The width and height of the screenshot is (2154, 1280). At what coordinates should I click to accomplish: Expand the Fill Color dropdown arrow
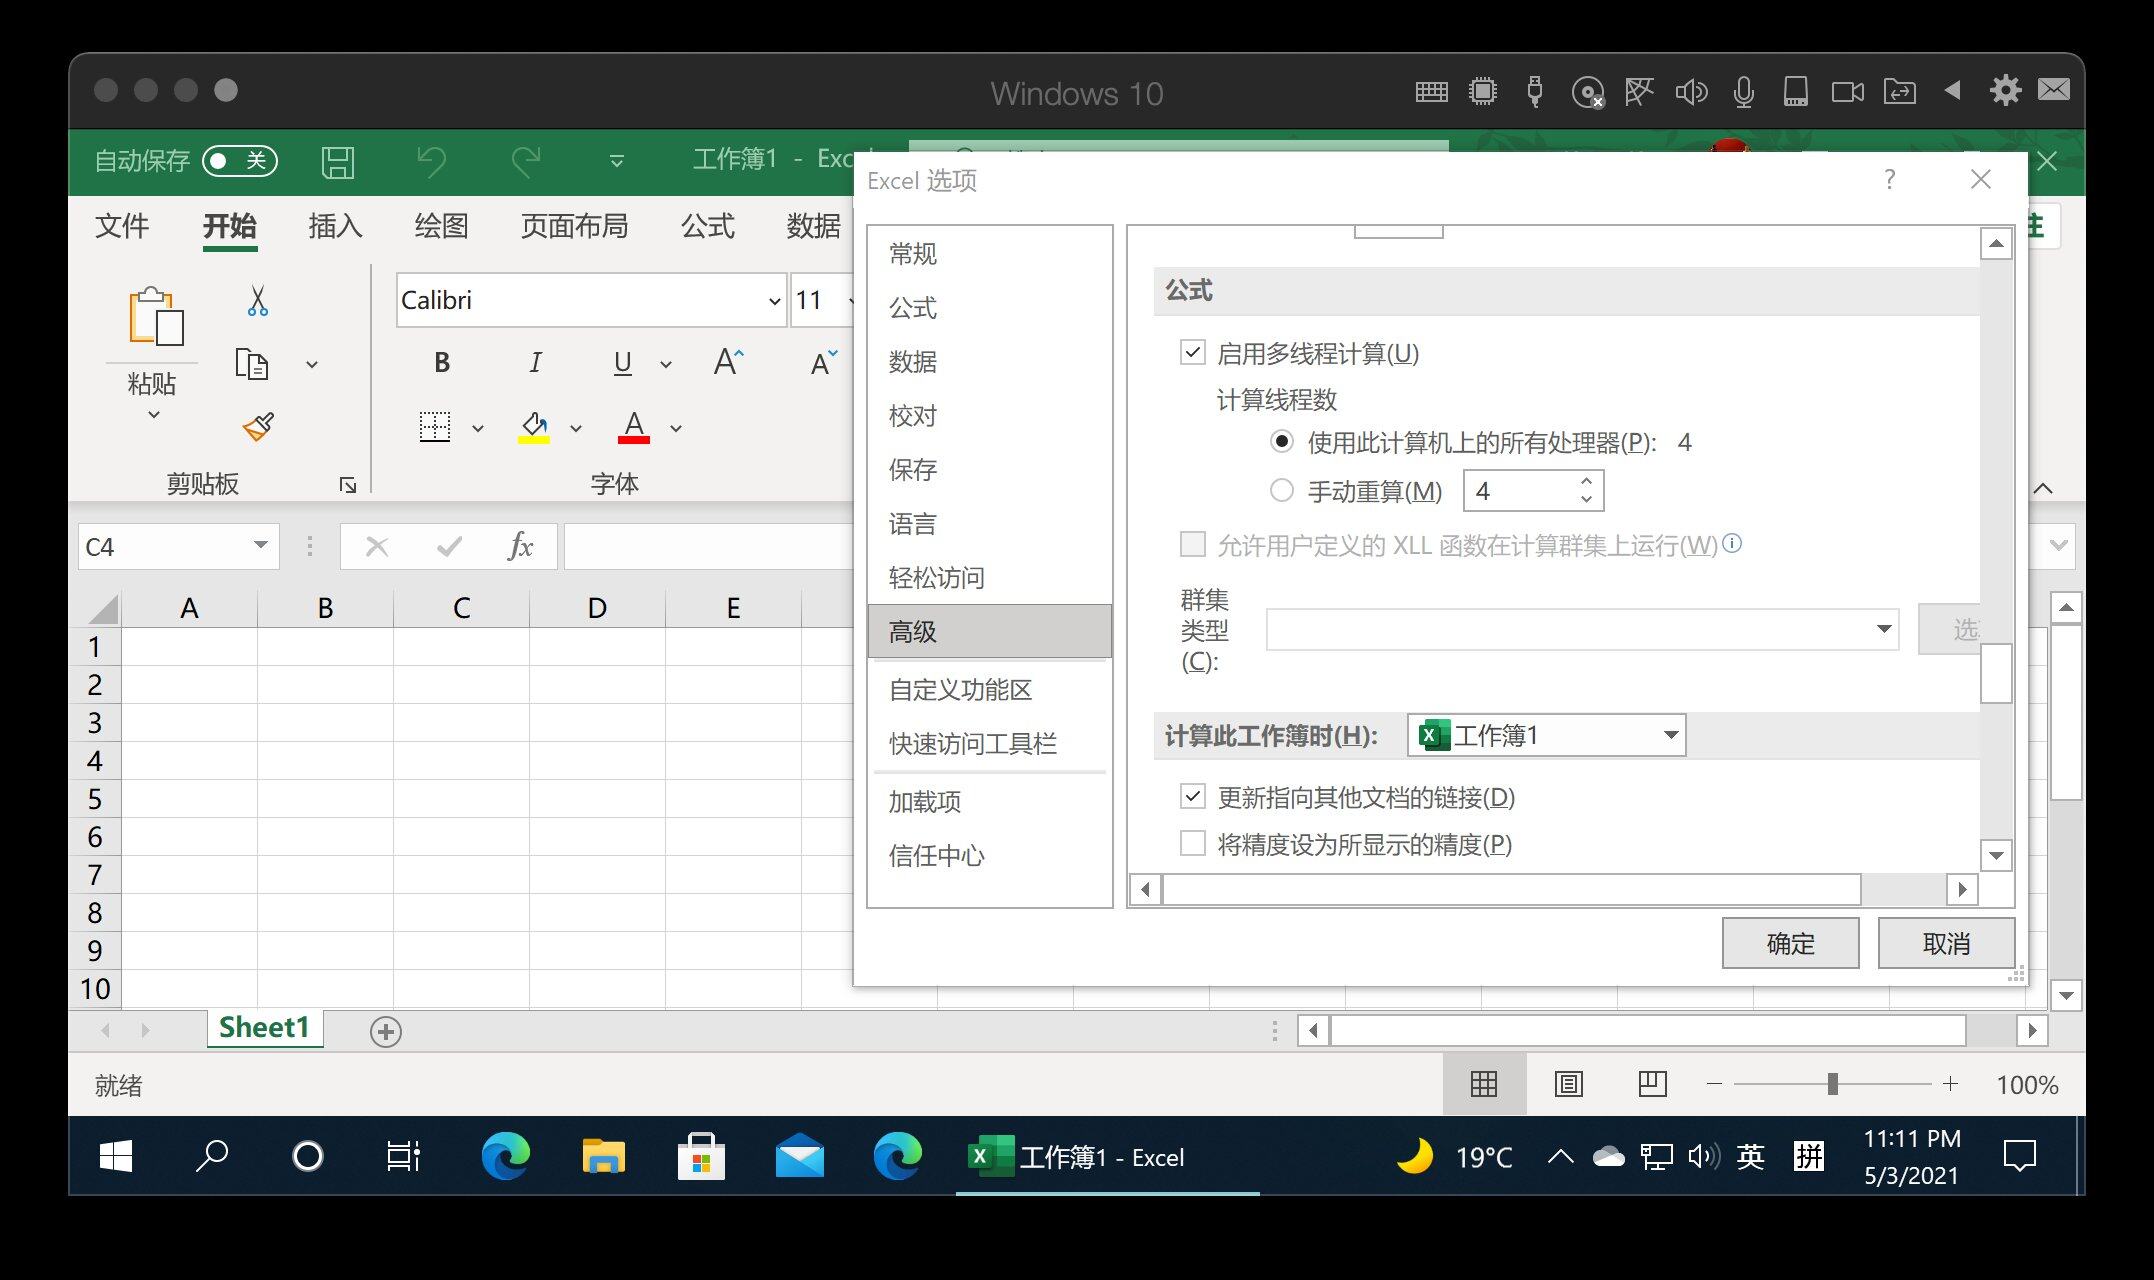pos(576,429)
